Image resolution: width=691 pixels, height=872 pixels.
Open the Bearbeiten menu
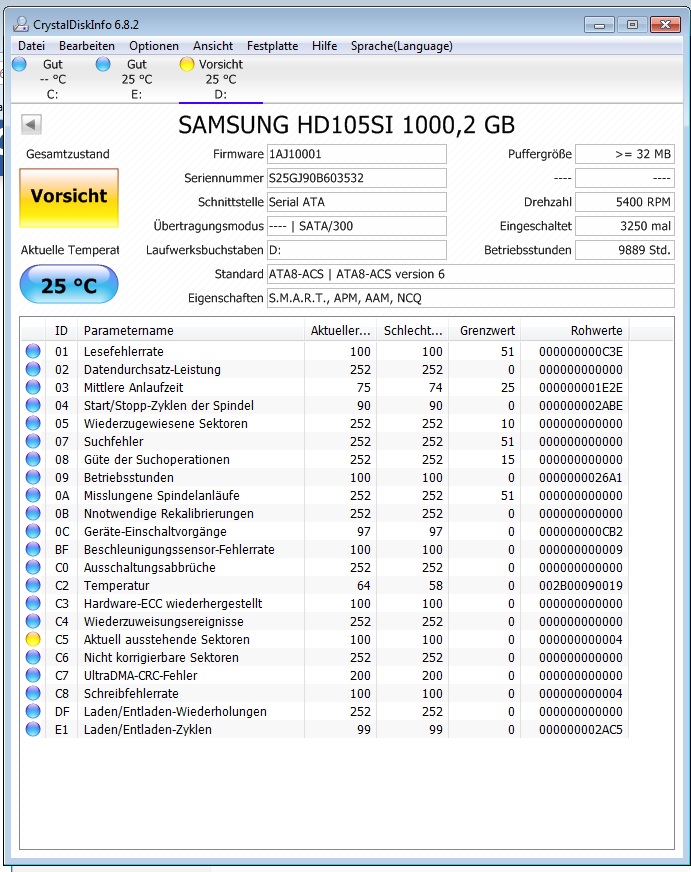click(x=87, y=46)
